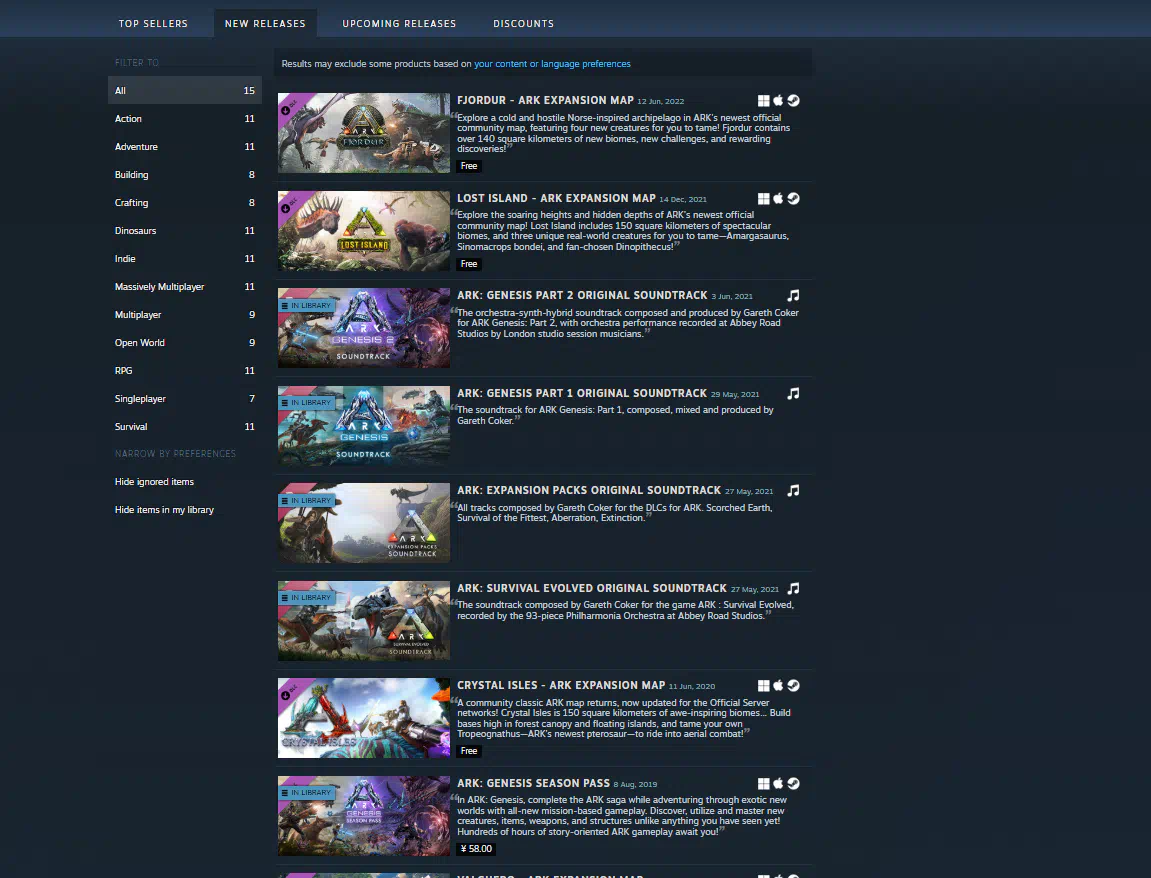This screenshot has height=878, width=1151.
Task: Click music note icon on Genesis Part 1 row
Action: pos(794,393)
